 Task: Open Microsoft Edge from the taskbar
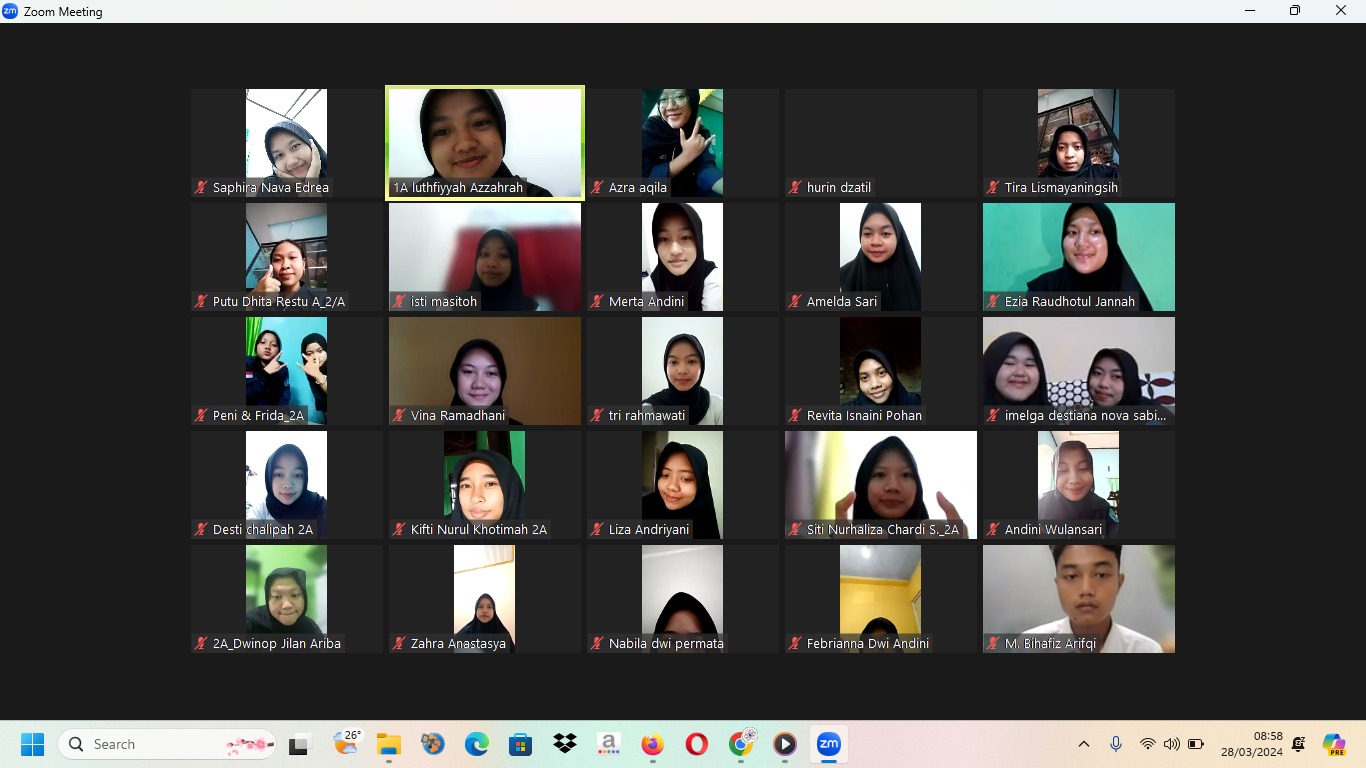point(476,744)
